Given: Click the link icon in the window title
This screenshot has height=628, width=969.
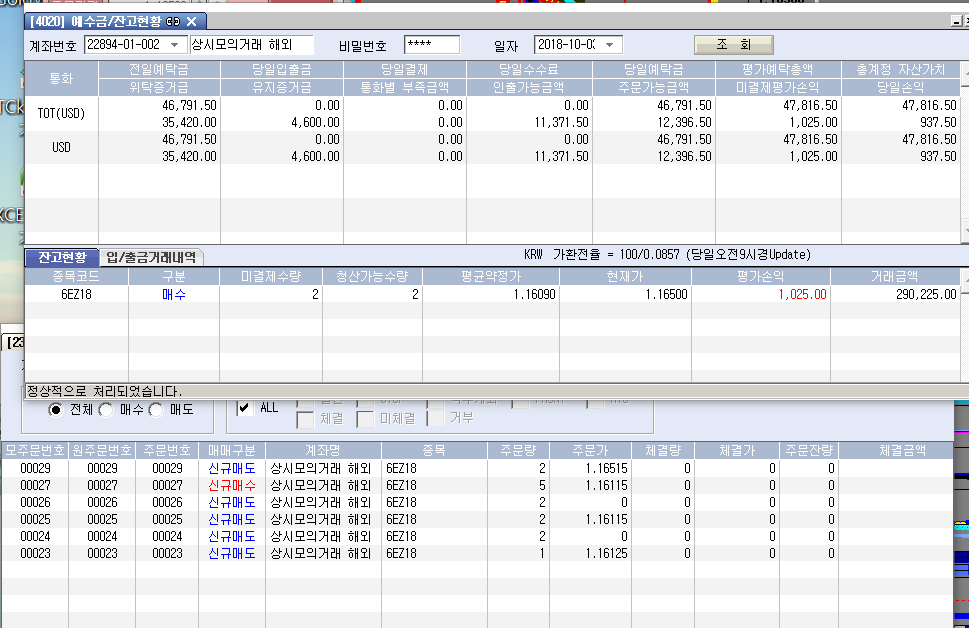Looking at the screenshot, I should coord(173,21).
